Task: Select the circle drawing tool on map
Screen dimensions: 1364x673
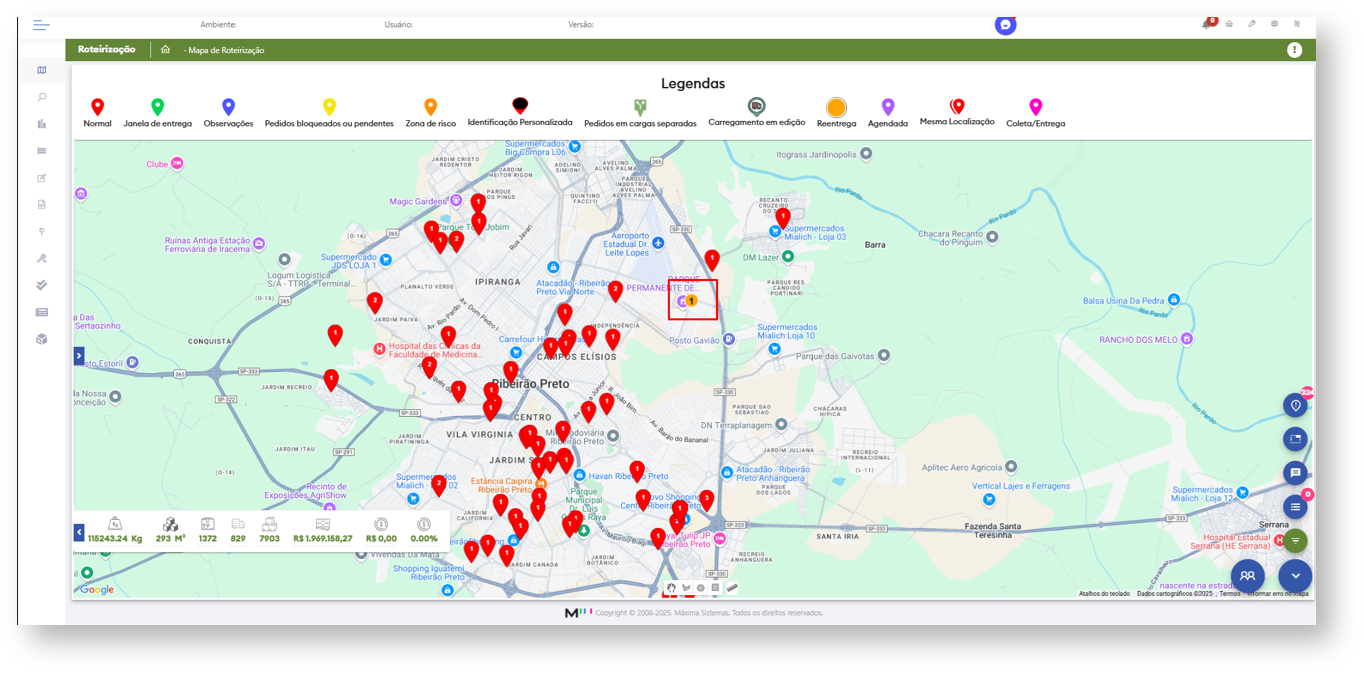Action: pos(700,588)
